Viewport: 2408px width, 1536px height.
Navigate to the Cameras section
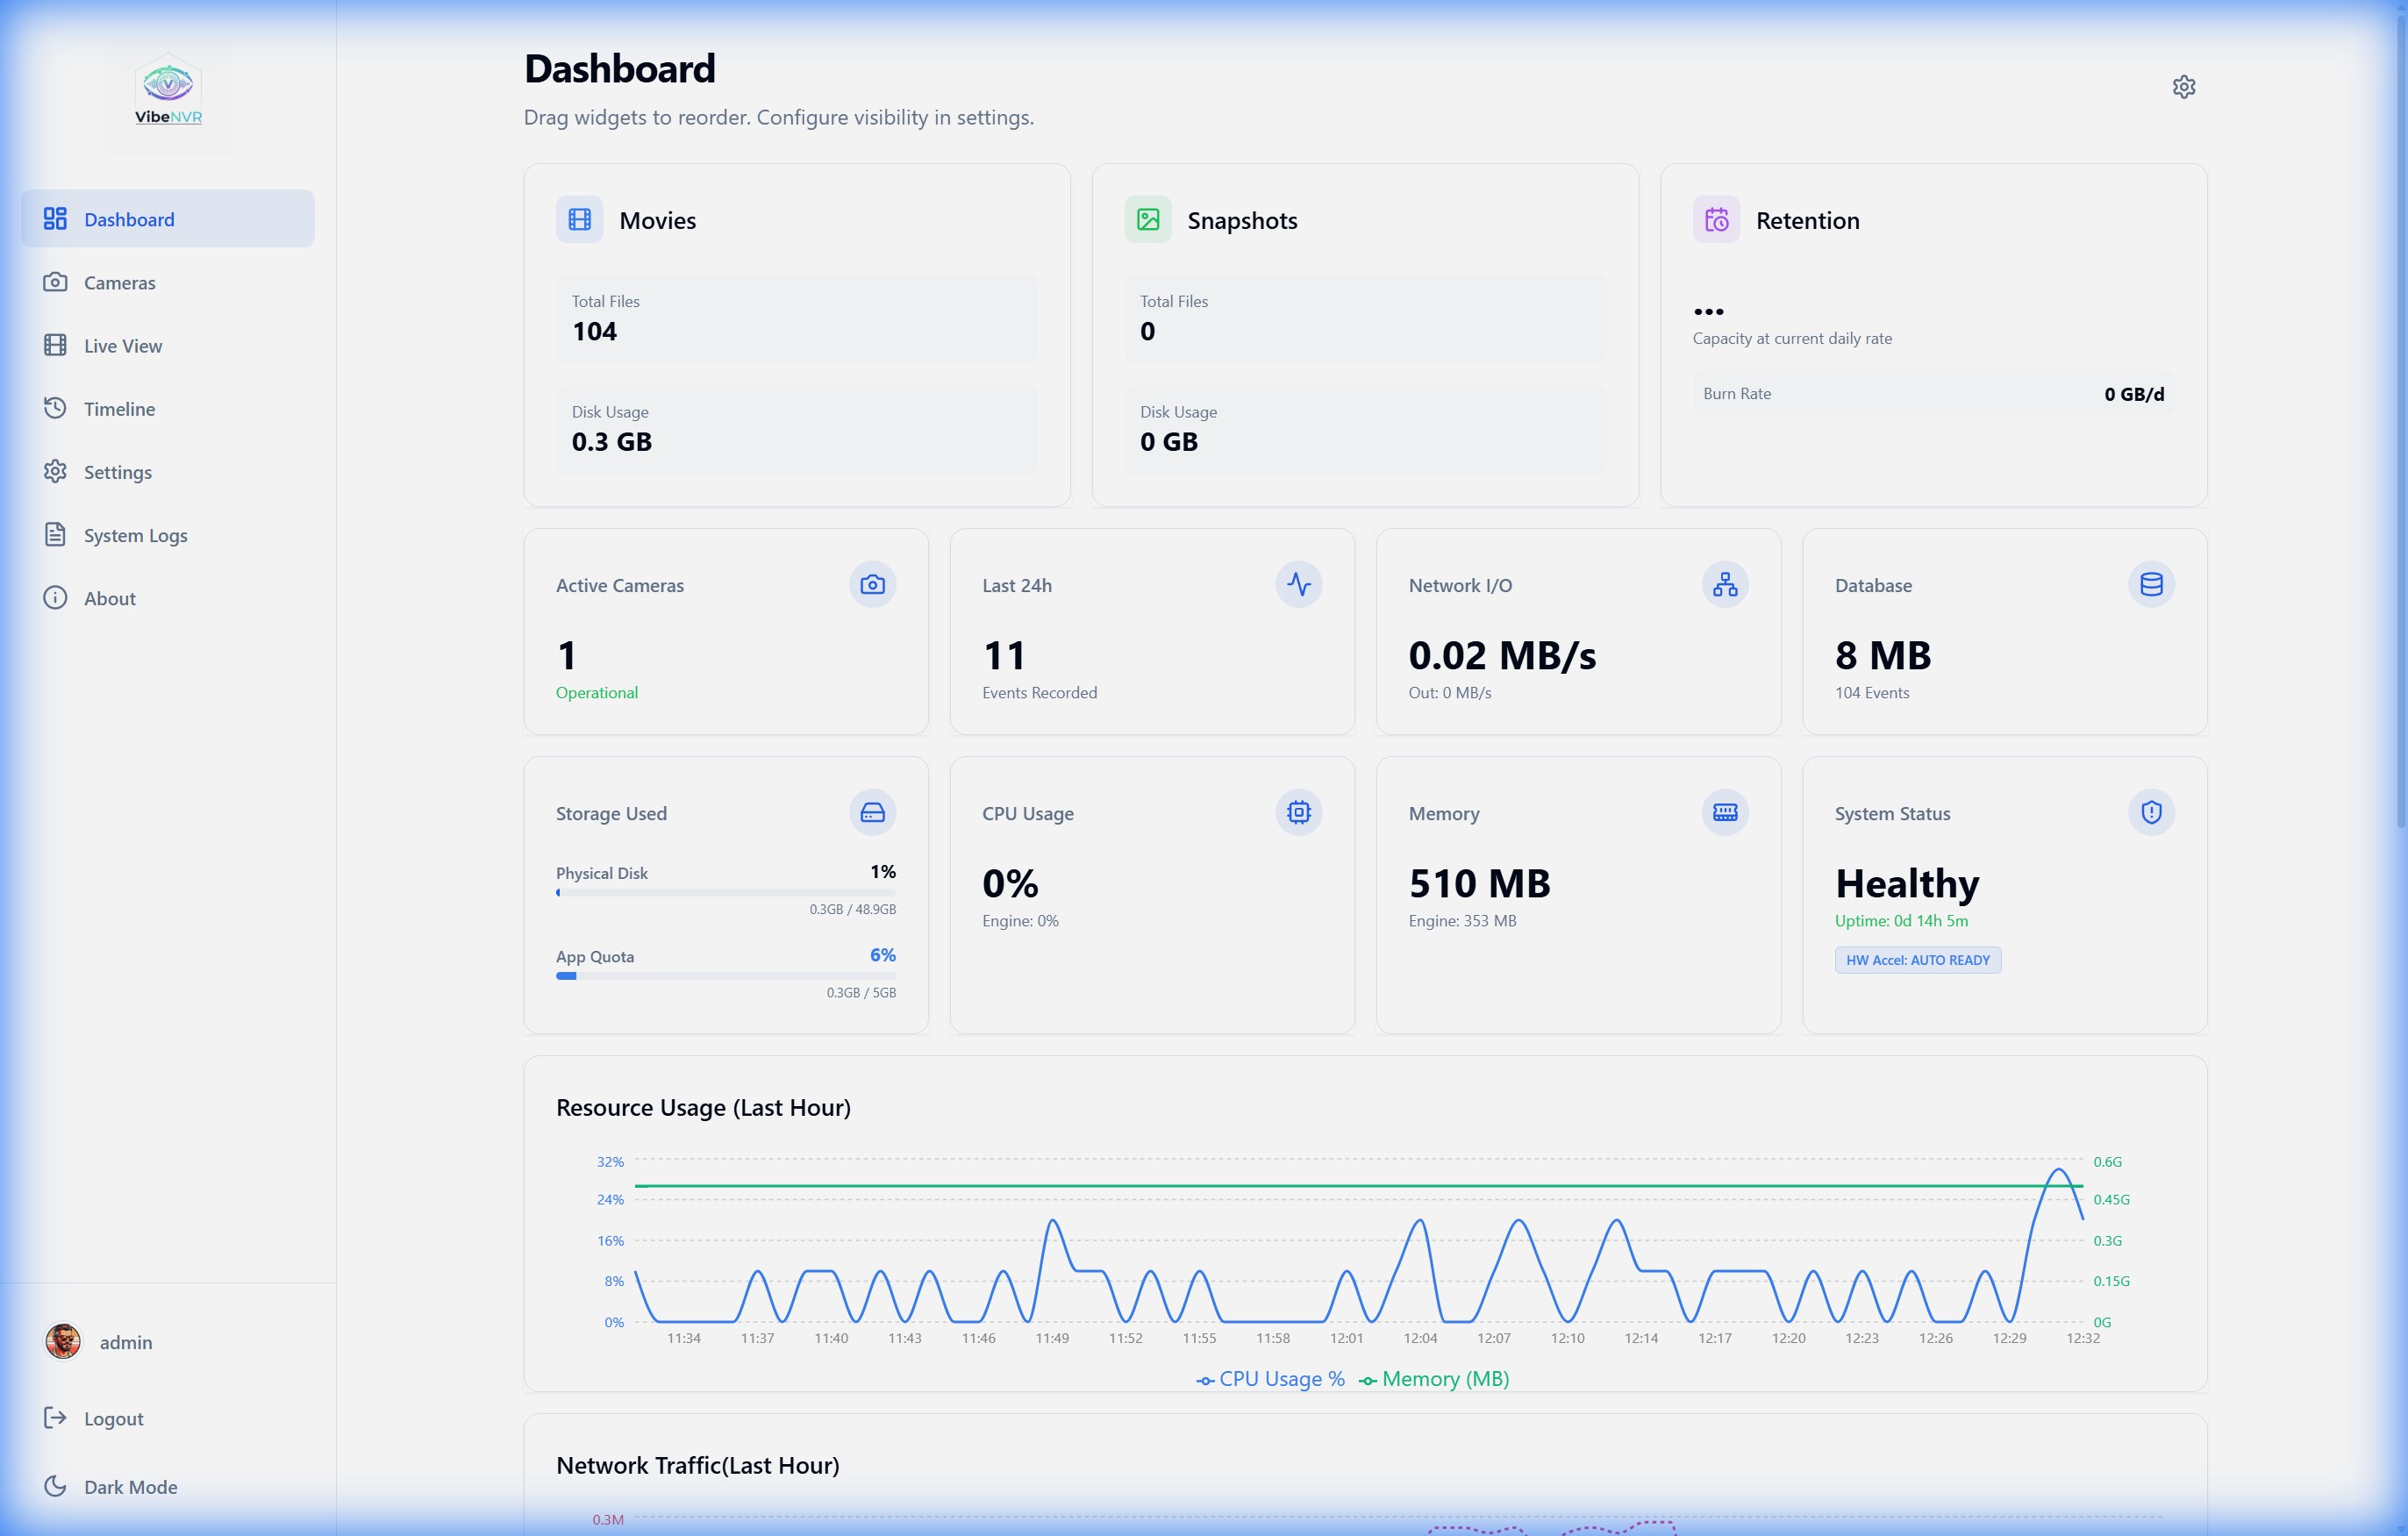point(122,282)
